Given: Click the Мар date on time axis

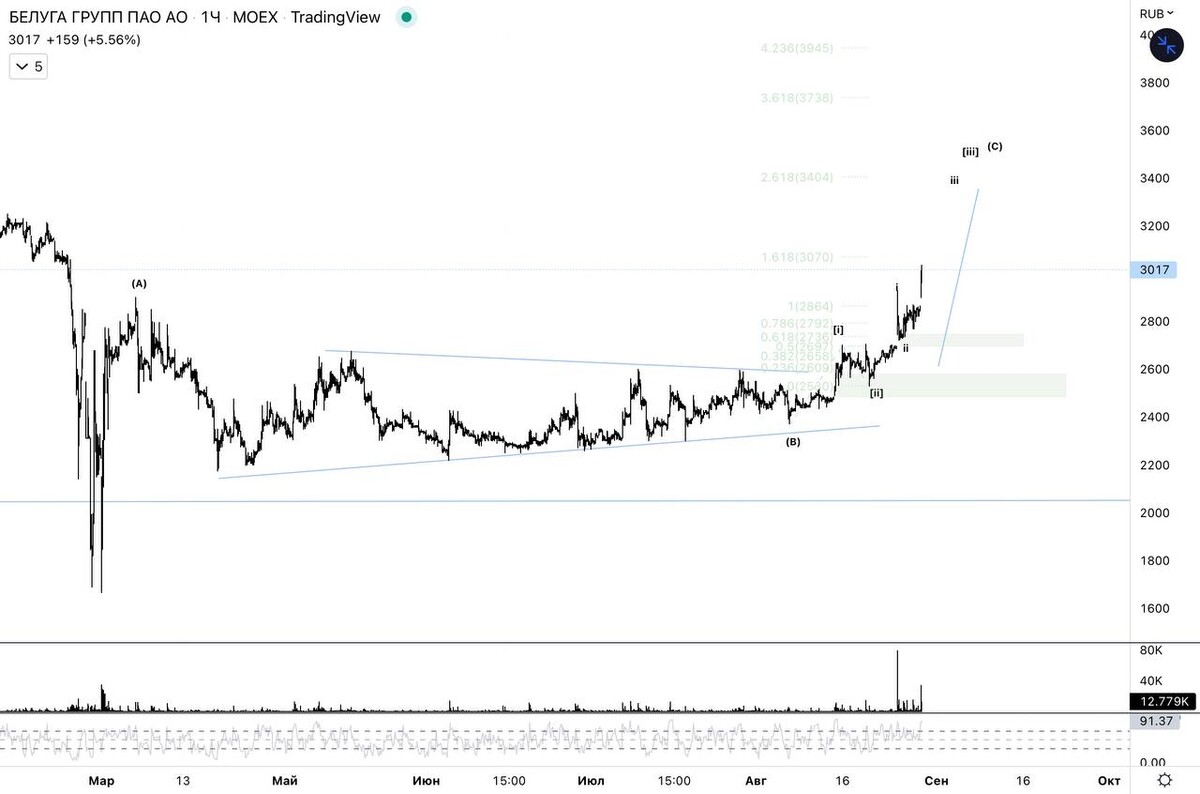Looking at the screenshot, I should coord(102,780).
